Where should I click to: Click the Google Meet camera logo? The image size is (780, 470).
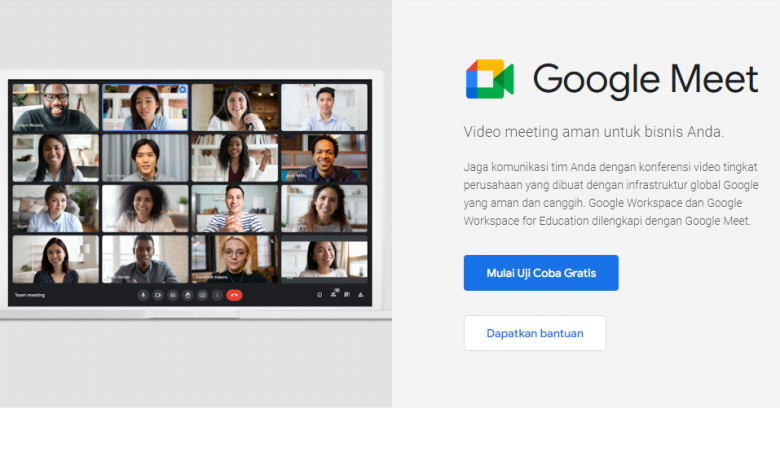(489, 79)
